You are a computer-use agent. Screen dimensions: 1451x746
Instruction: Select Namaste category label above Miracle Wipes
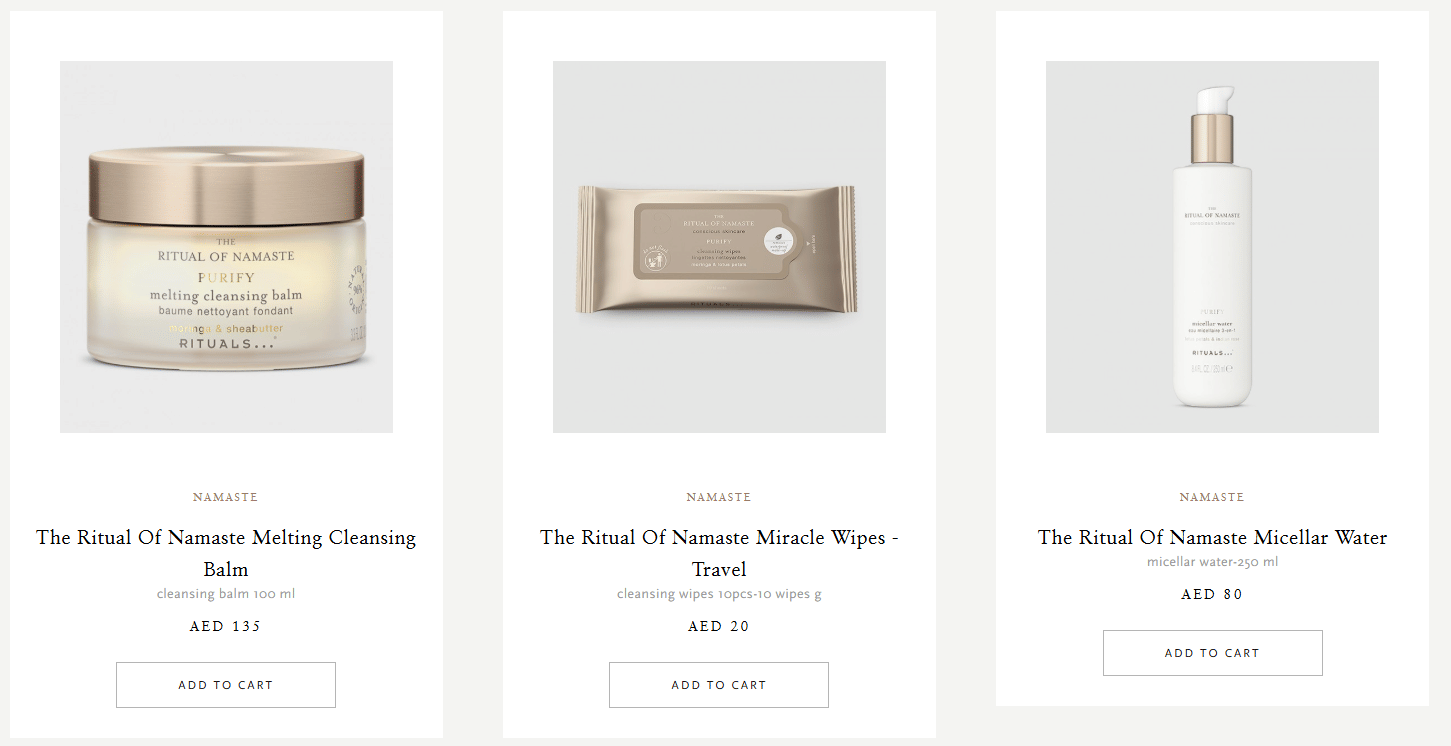(719, 497)
